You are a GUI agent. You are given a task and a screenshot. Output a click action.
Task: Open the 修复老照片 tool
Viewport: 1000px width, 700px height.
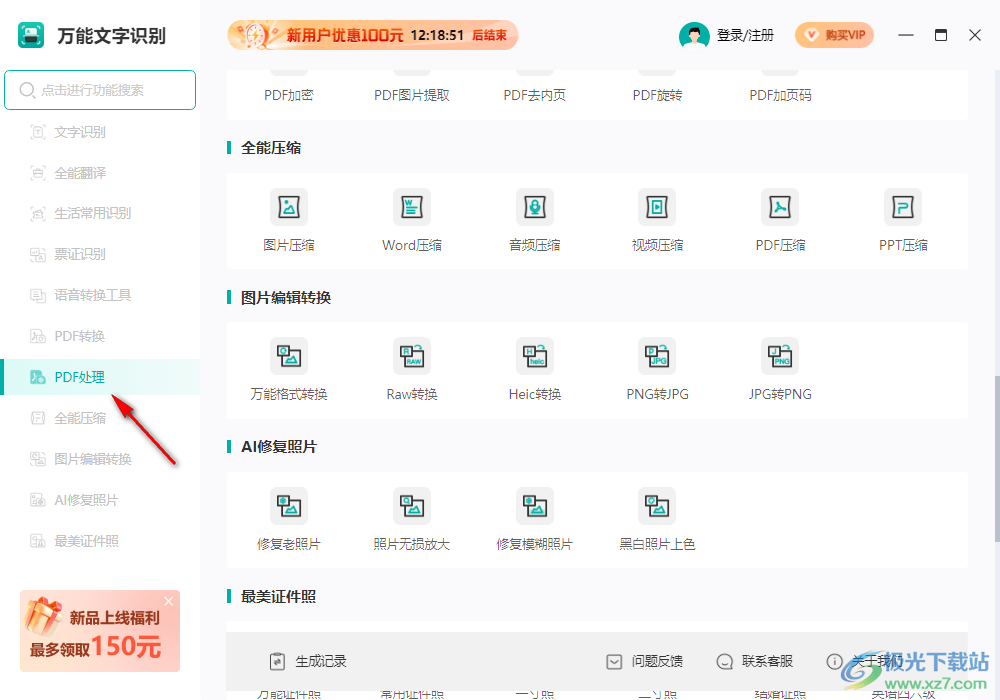pyautogui.click(x=289, y=520)
